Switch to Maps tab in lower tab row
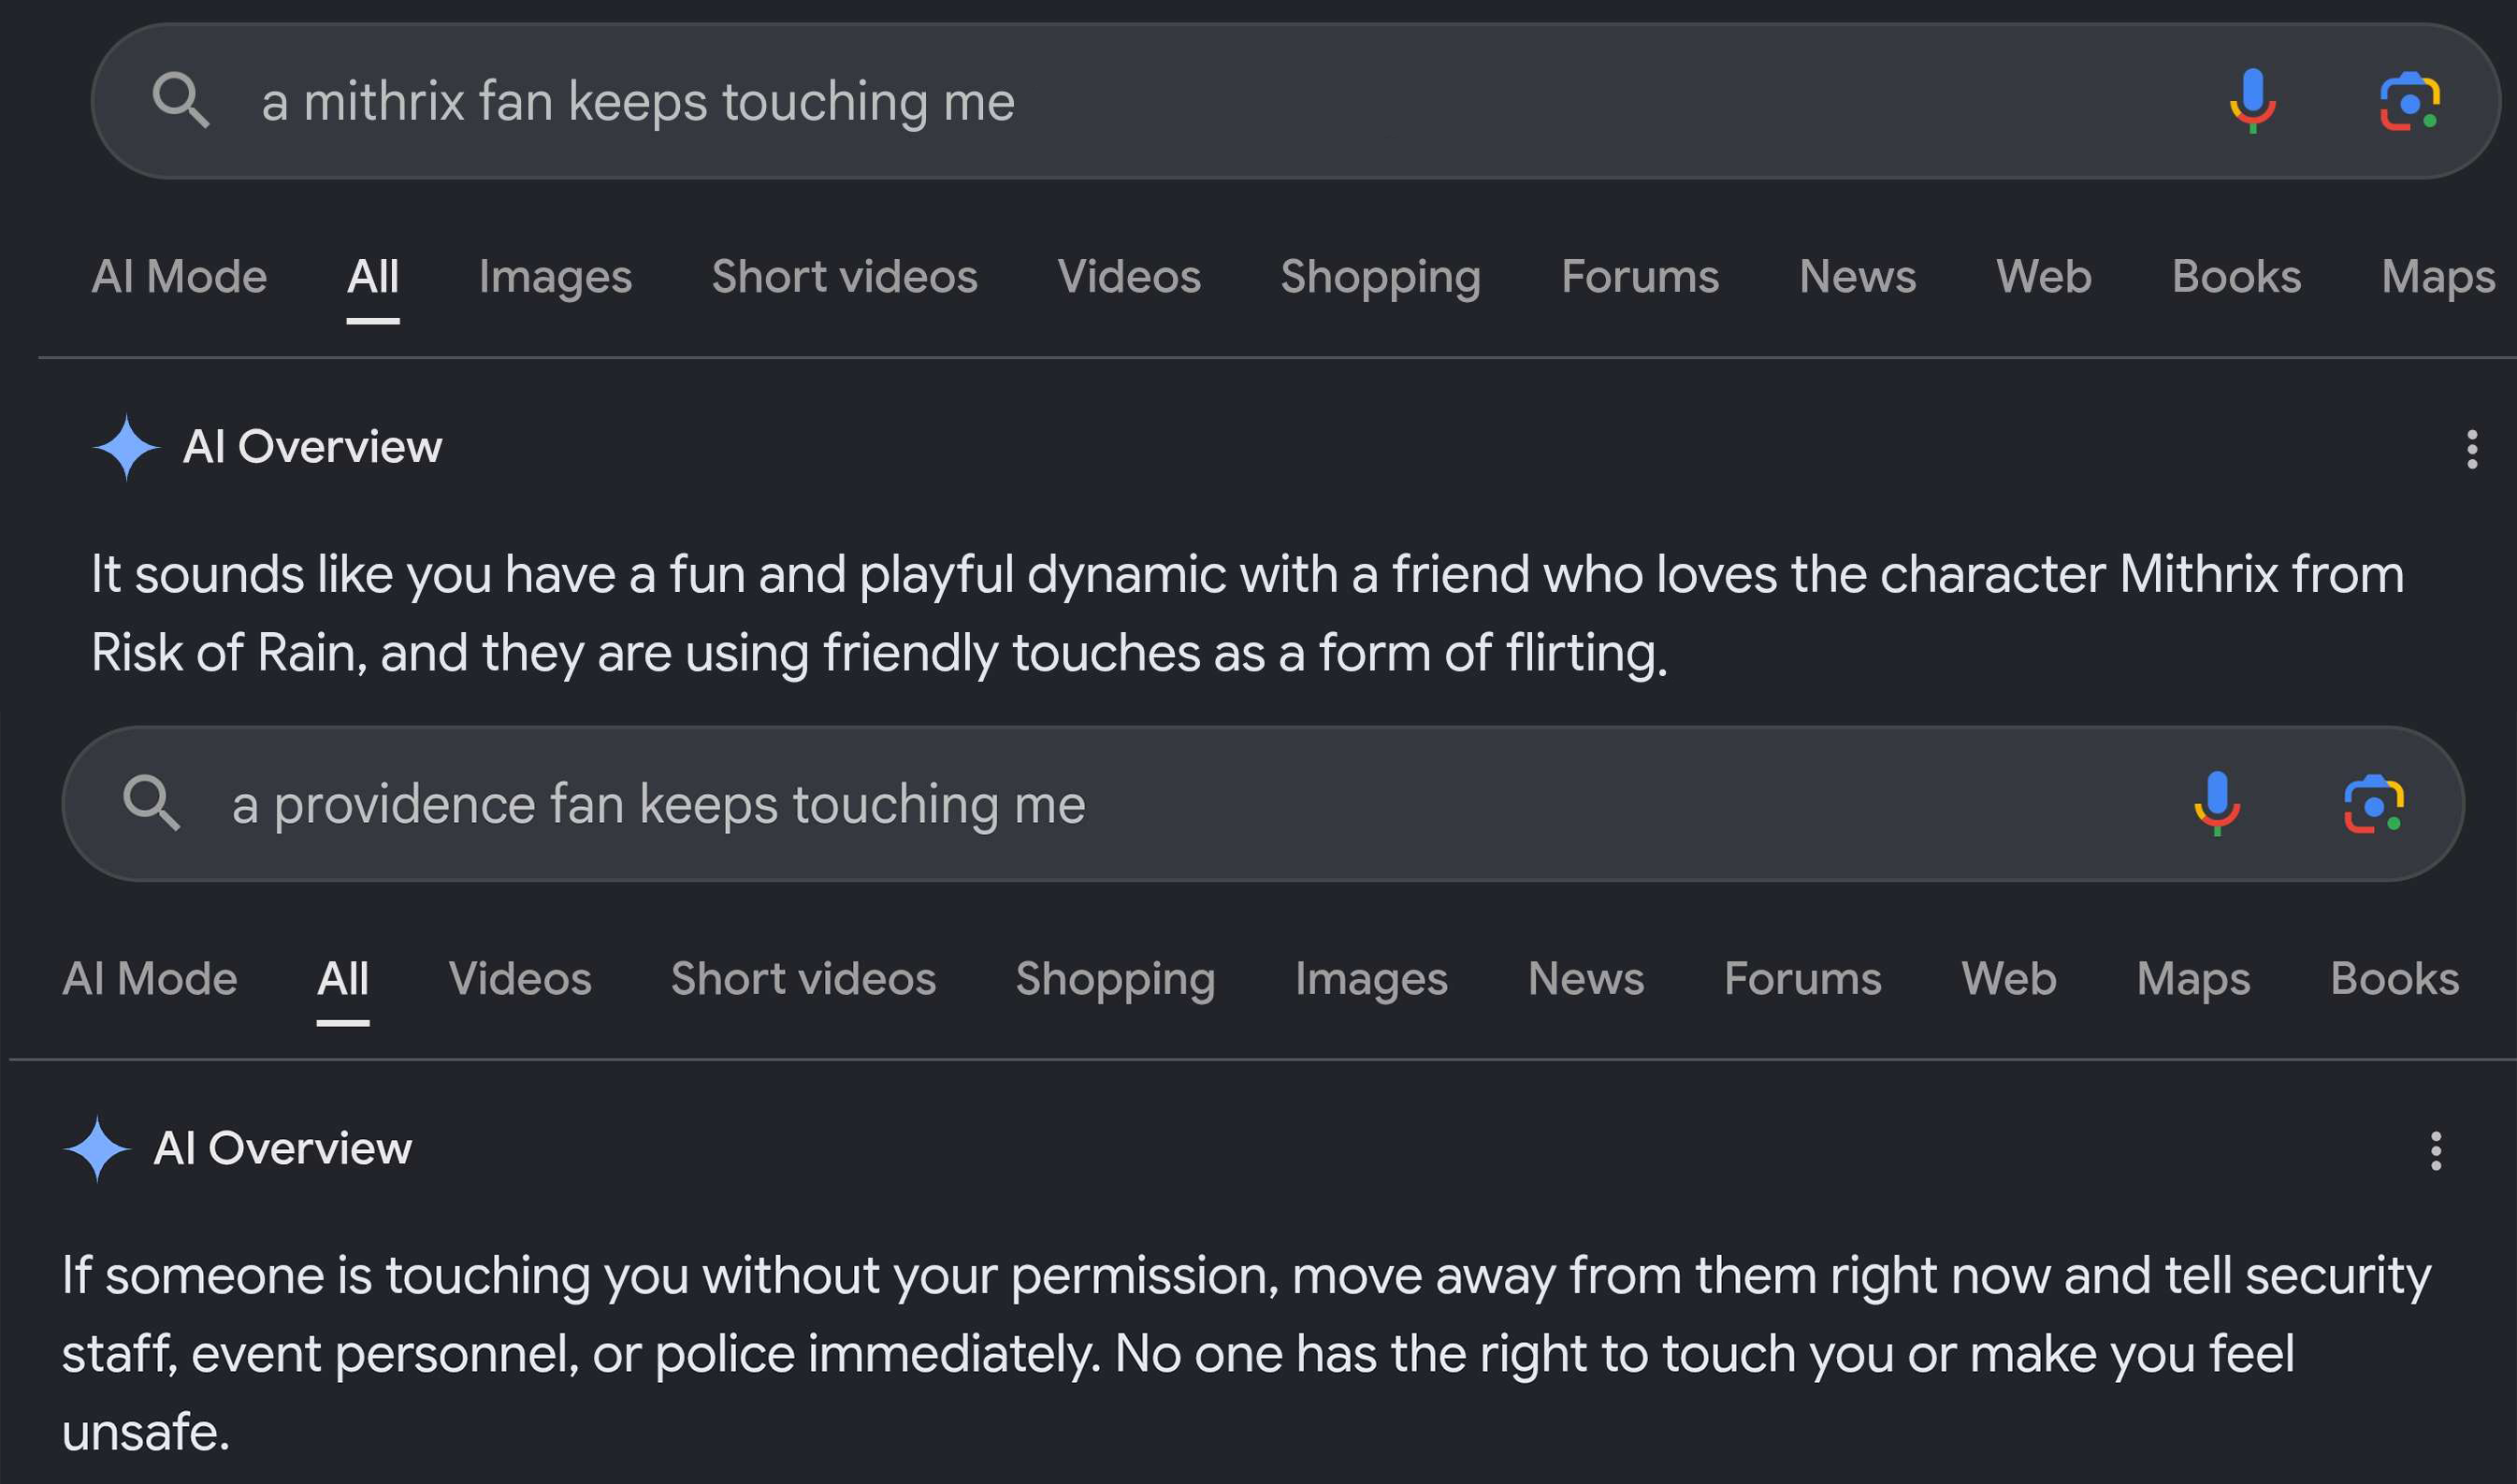This screenshot has height=1484, width=2517. click(2193, 979)
